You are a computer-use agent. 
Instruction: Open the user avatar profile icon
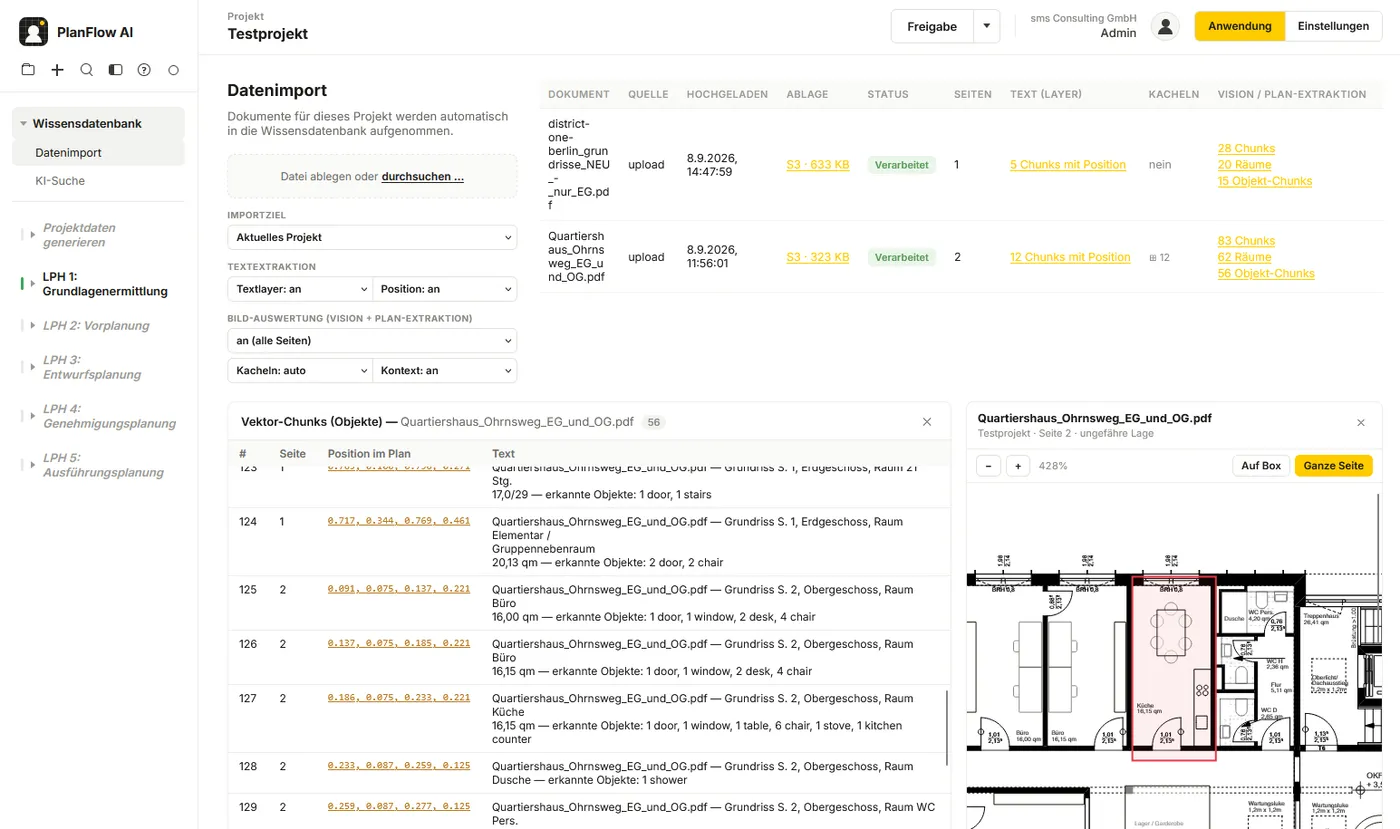coord(1165,26)
